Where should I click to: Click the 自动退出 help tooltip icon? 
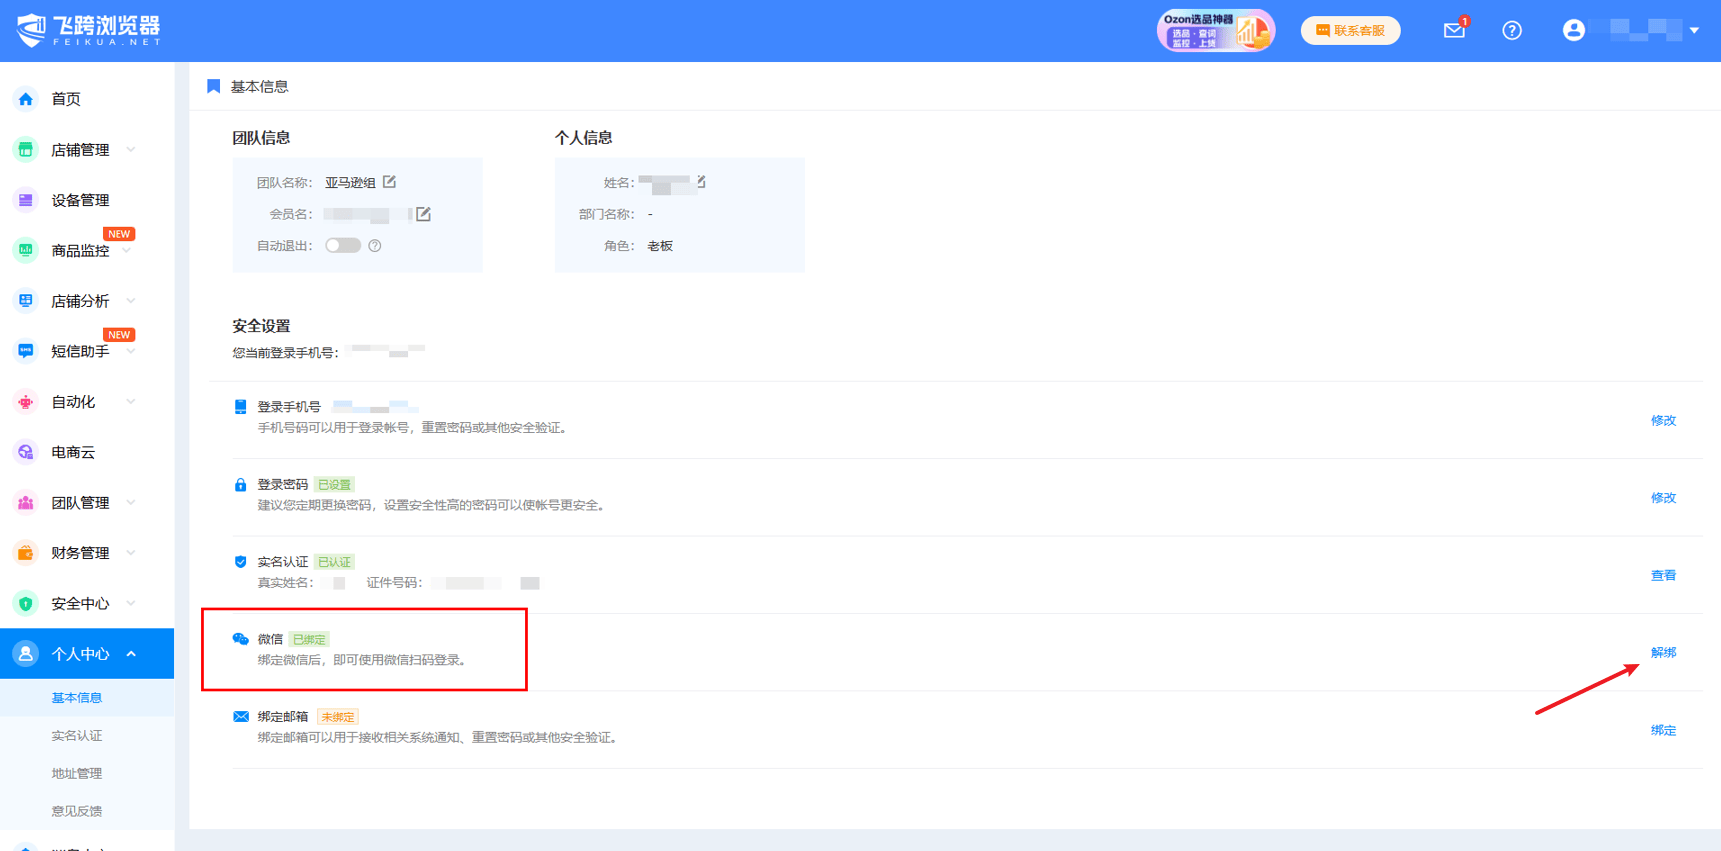pyautogui.click(x=375, y=246)
